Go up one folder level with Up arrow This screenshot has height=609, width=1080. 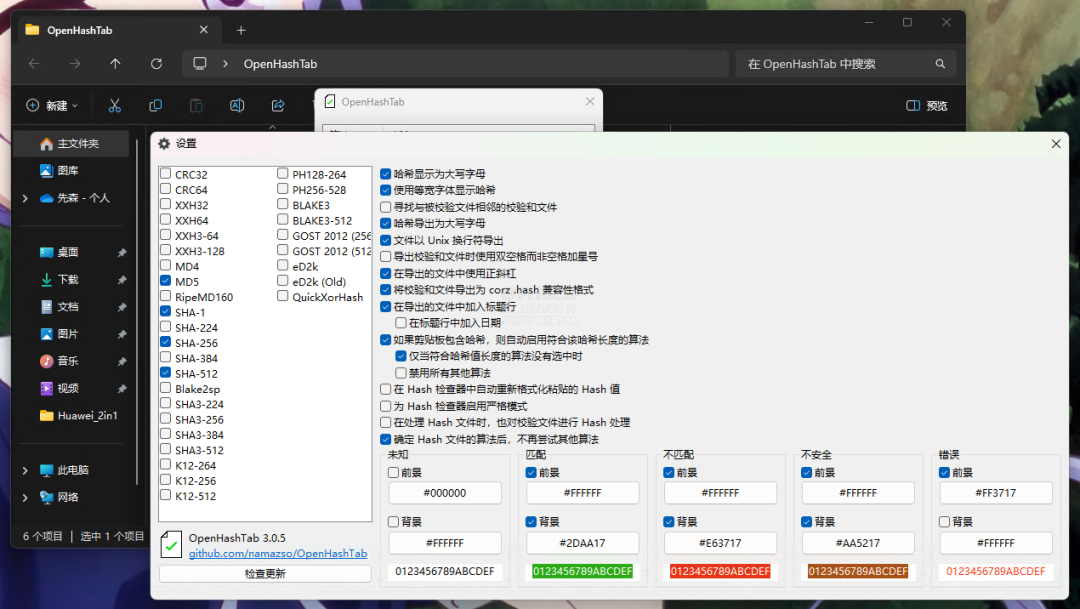115,63
